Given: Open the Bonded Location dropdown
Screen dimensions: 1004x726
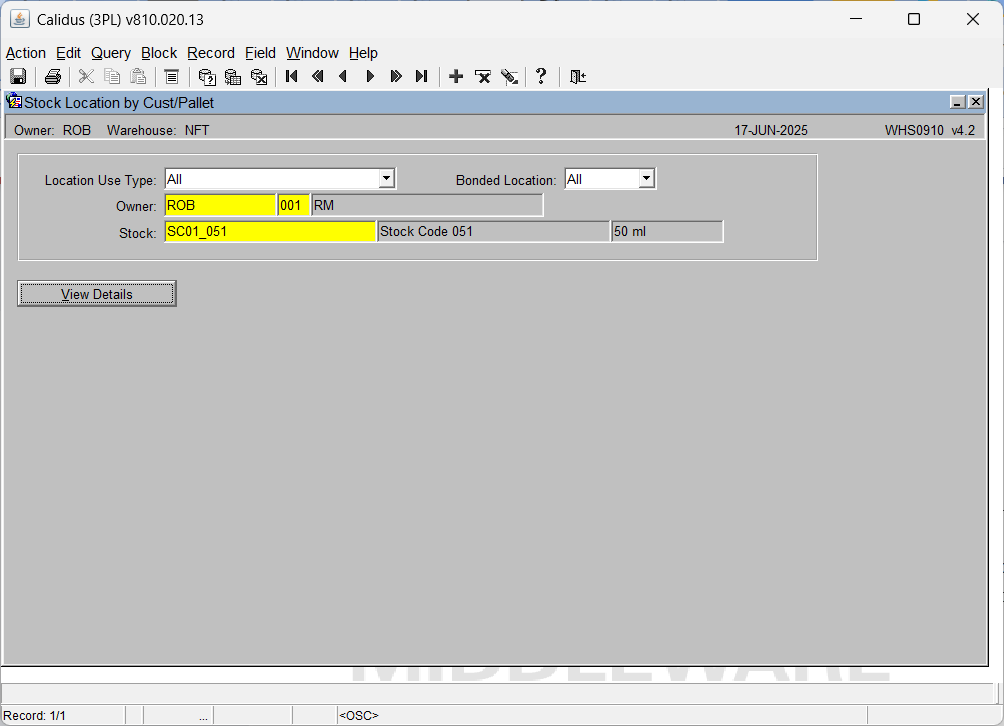Looking at the screenshot, I should [x=647, y=179].
